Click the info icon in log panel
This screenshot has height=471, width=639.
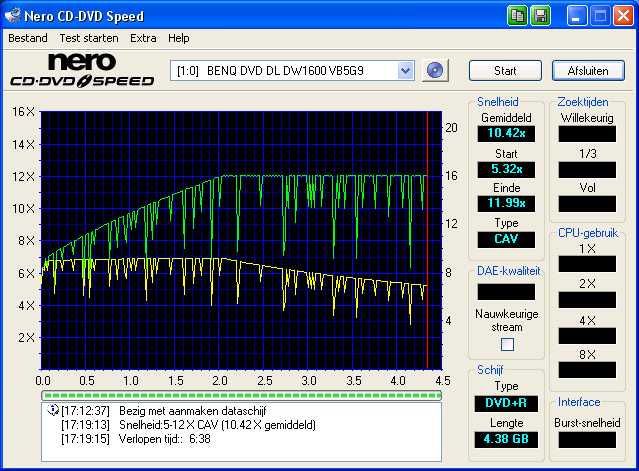pos(53,410)
